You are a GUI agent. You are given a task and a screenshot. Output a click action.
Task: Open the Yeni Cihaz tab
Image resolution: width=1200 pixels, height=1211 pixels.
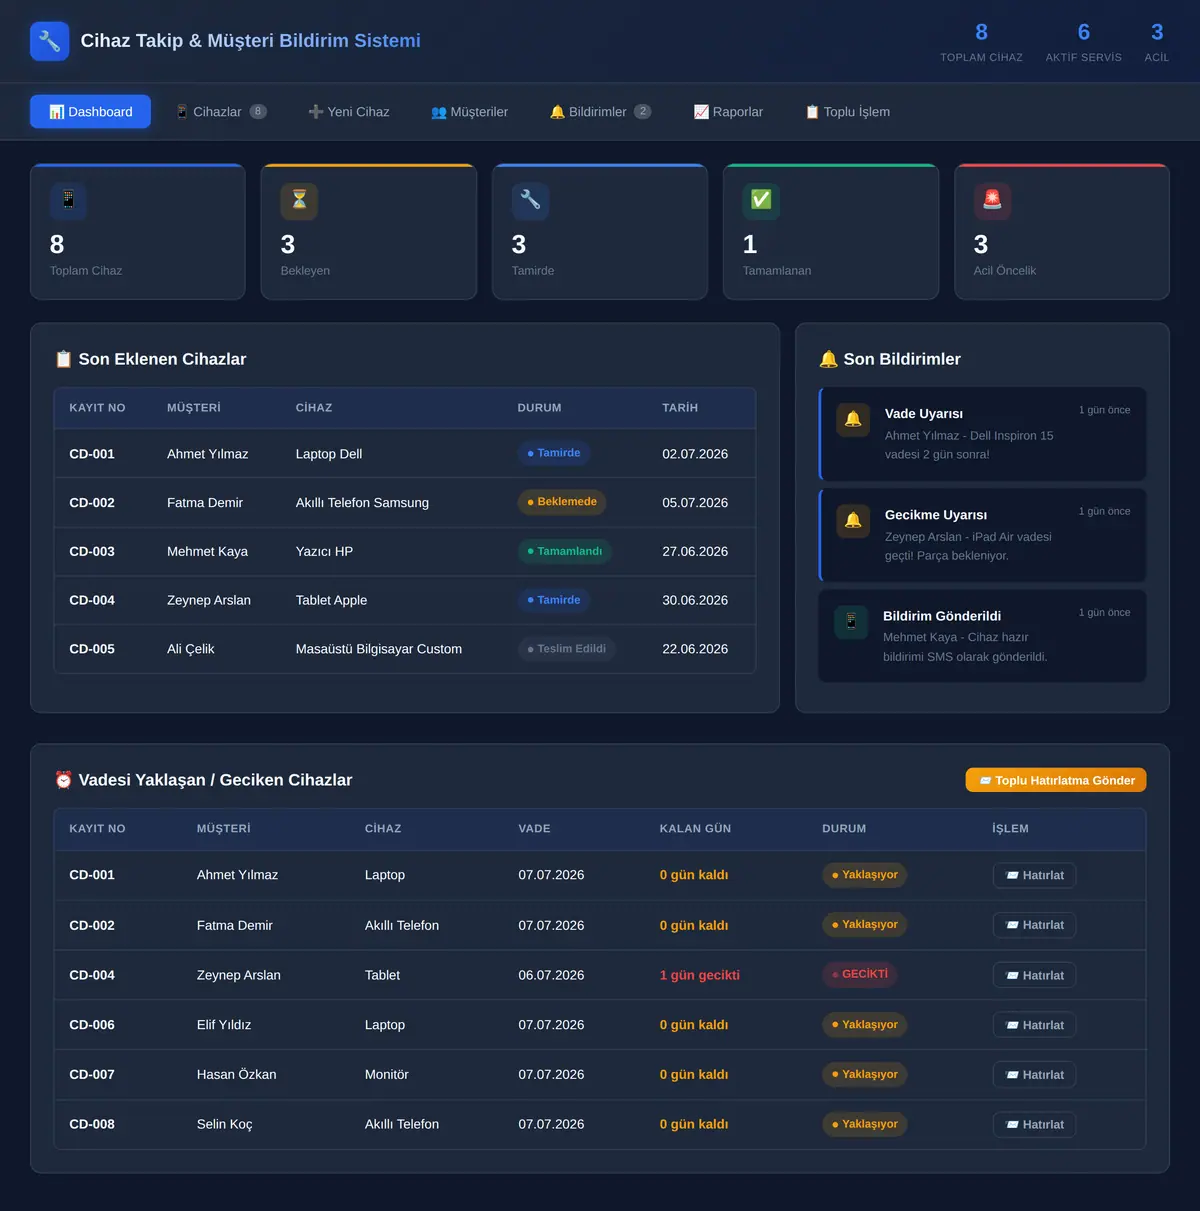click(349, 112)
